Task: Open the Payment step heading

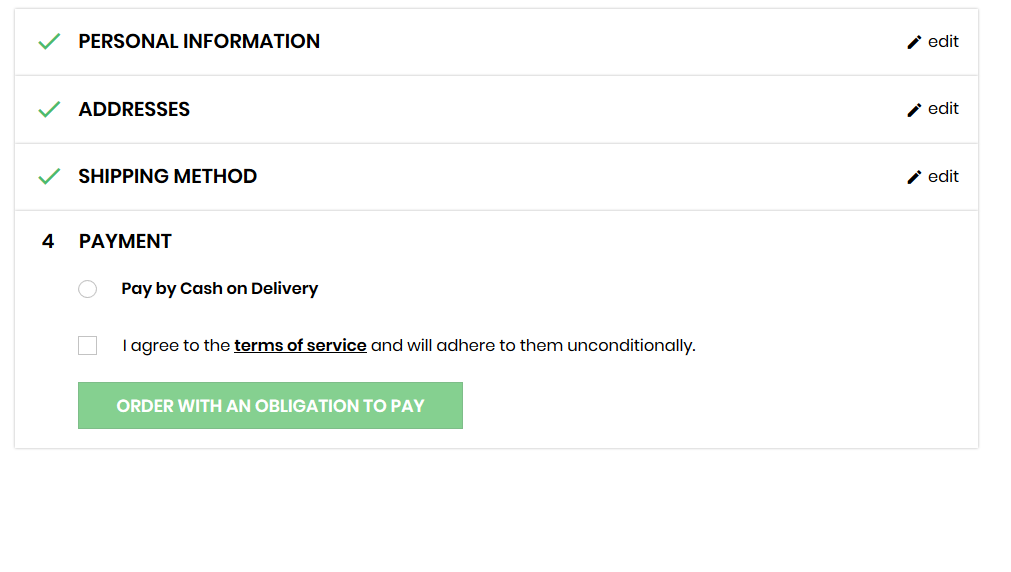Action: [125, 242]
